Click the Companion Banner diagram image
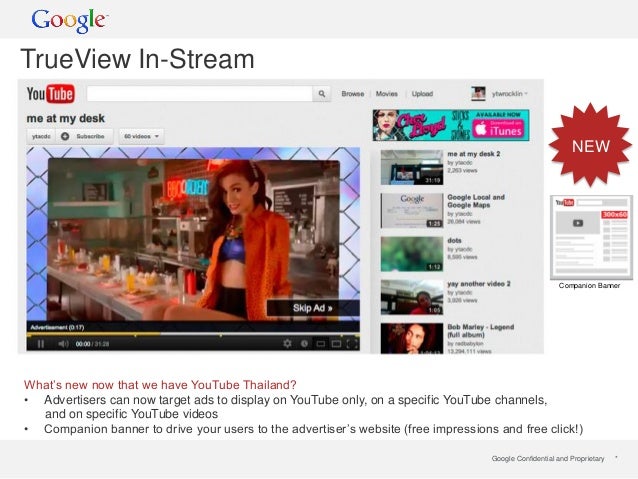The width and height of the screenshot is (638, 479). click(591, 237)
